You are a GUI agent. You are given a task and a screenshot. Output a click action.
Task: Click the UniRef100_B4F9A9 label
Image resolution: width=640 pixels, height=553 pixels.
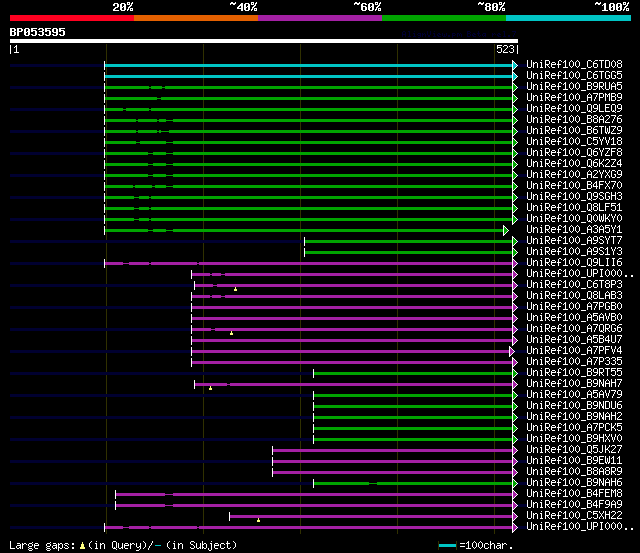point(574,505)
